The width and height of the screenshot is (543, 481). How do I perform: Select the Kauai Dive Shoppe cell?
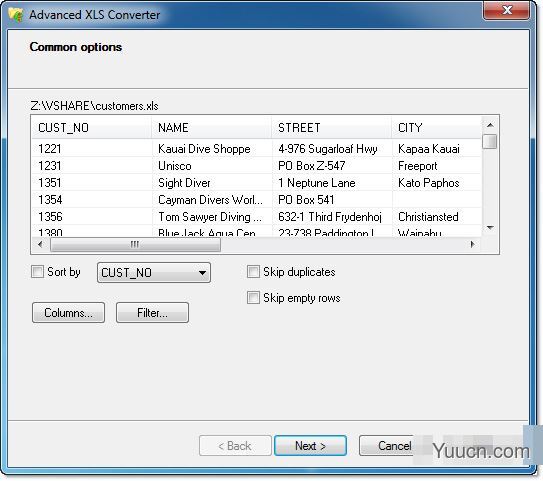pyautogui.click(x=212, y=149)
